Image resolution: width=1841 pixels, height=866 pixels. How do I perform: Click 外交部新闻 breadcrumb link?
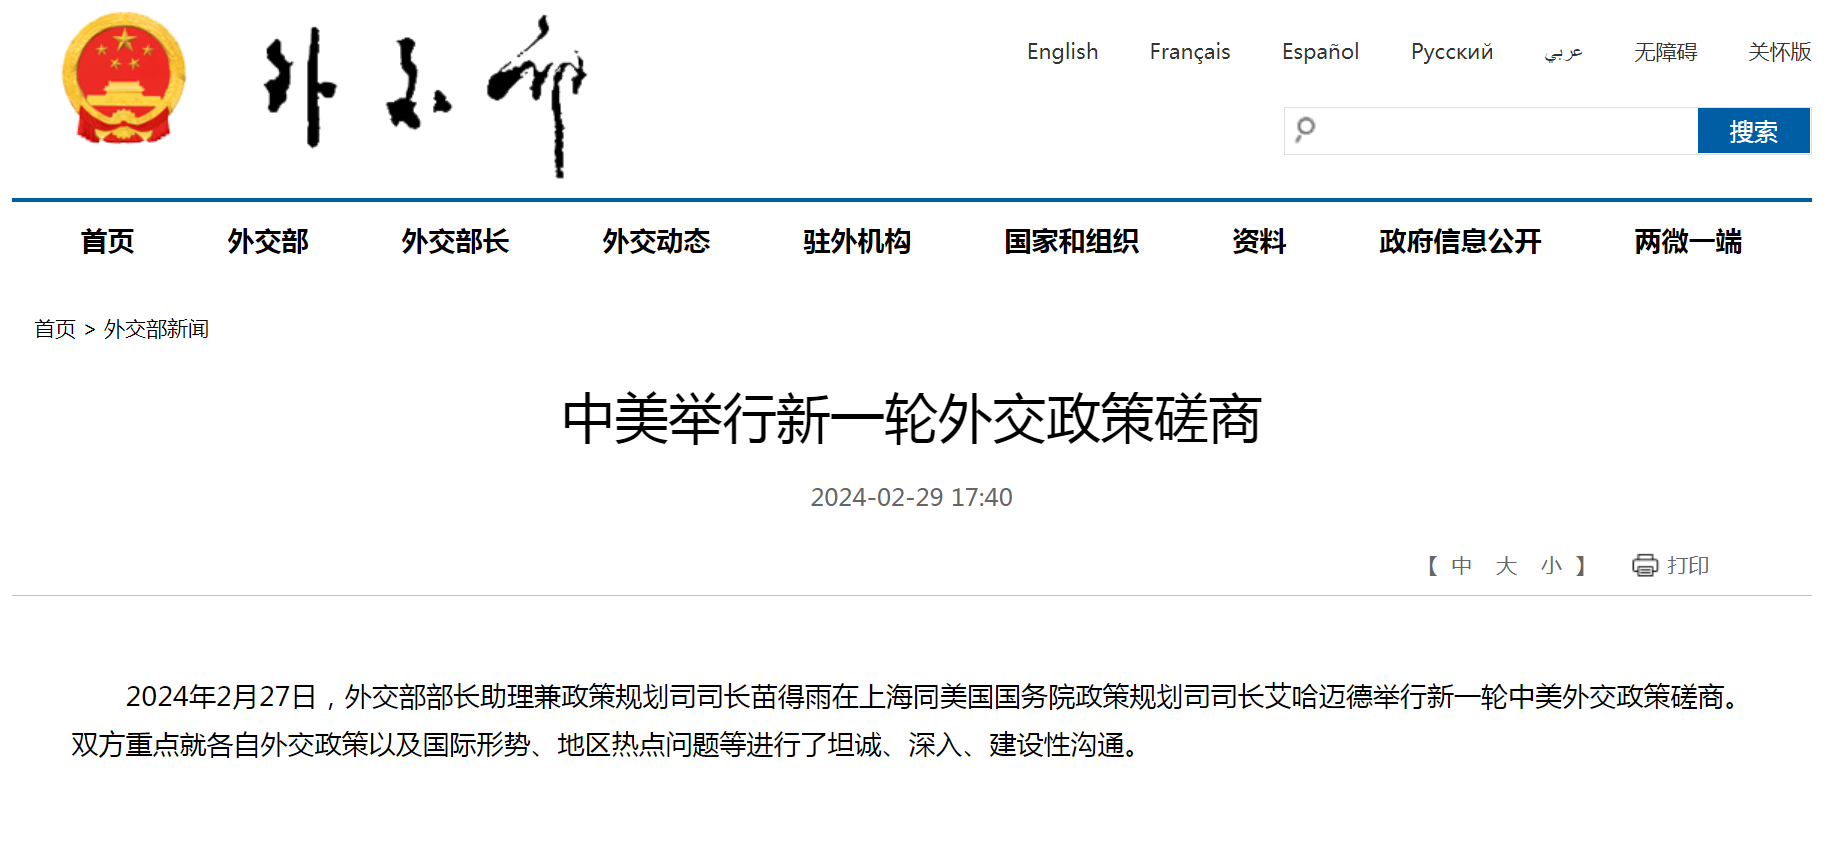pyautogui.click(x=156, y=329)
